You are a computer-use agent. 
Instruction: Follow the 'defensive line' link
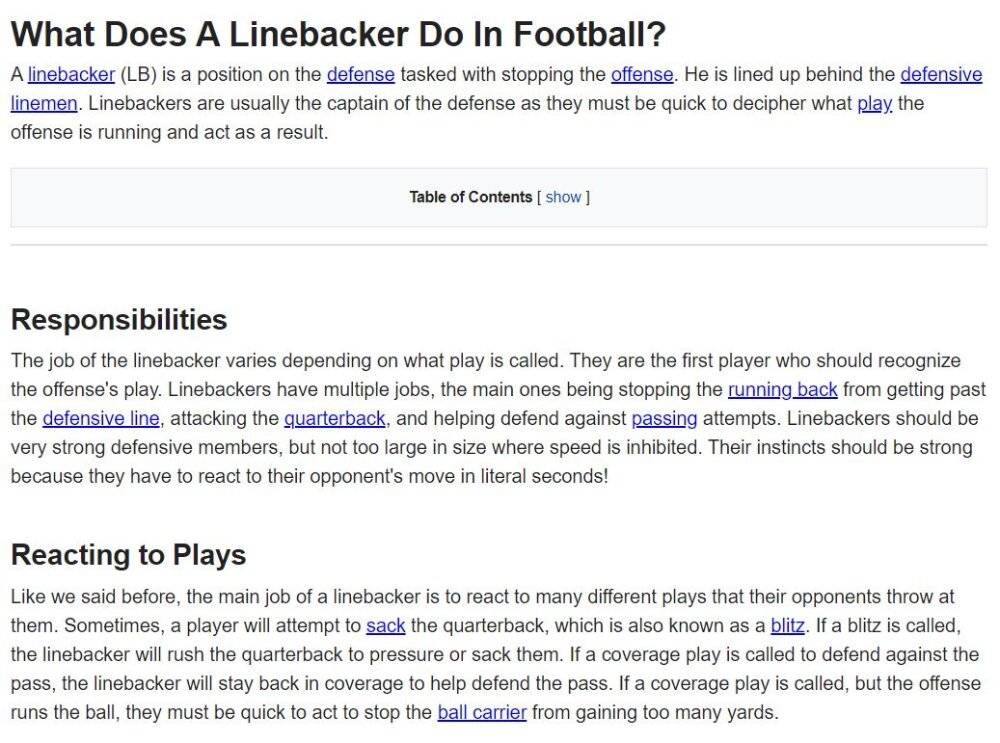[x=101, y=418]
